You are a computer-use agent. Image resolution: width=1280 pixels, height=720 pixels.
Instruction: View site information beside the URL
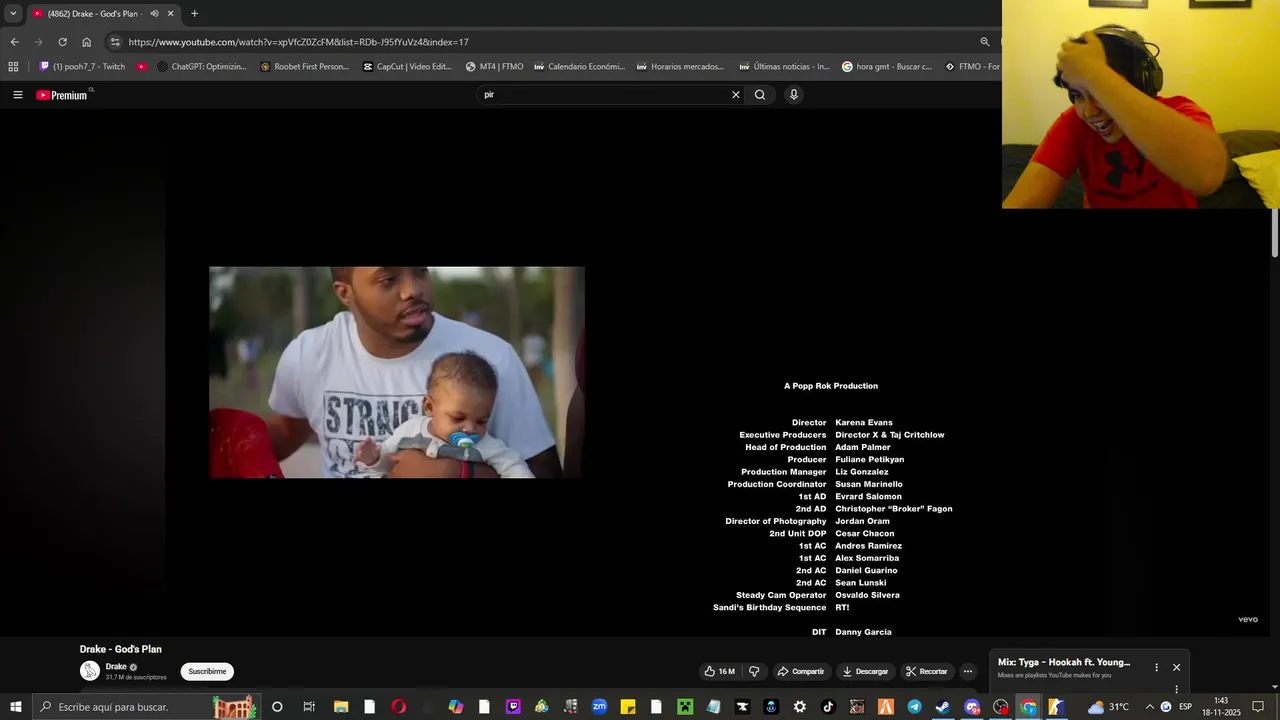point(115,42)
